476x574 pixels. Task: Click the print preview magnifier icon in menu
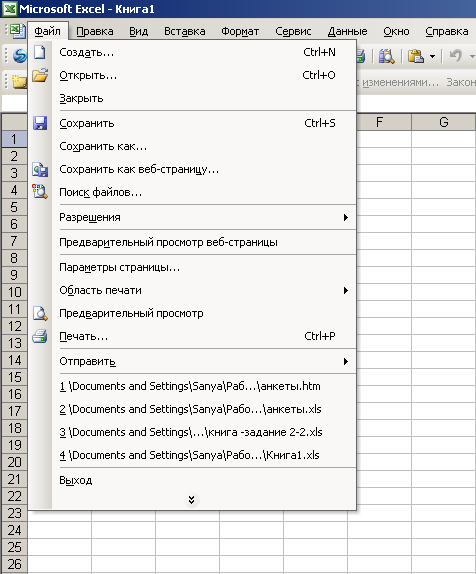click(40, 313)
